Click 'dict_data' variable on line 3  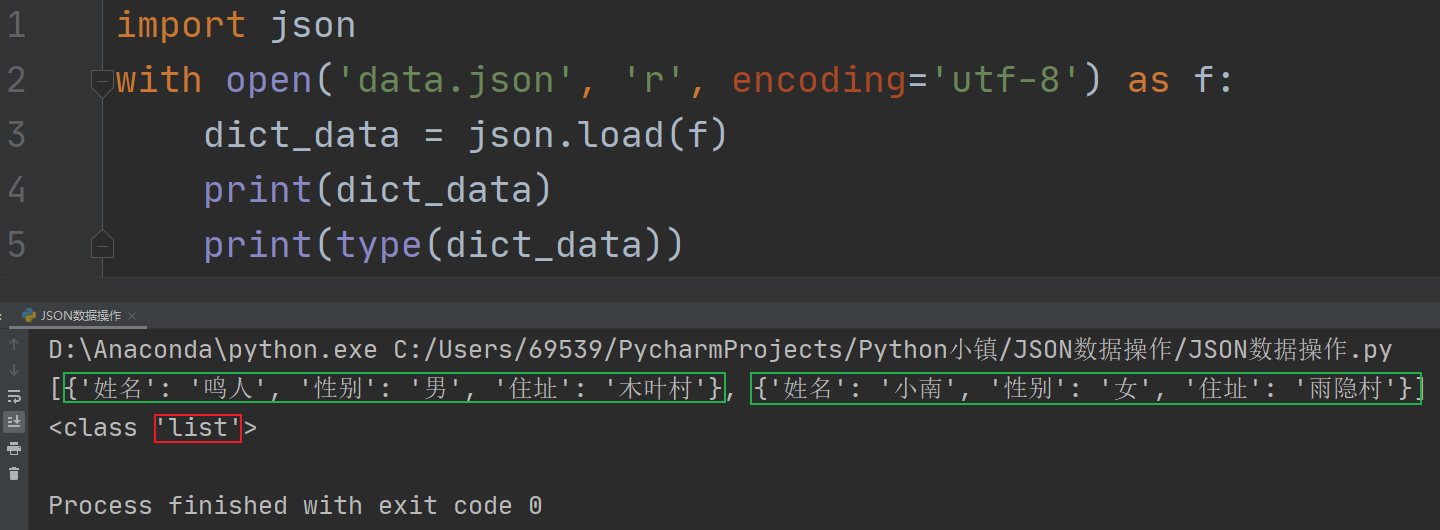click(x=302, y=135)
